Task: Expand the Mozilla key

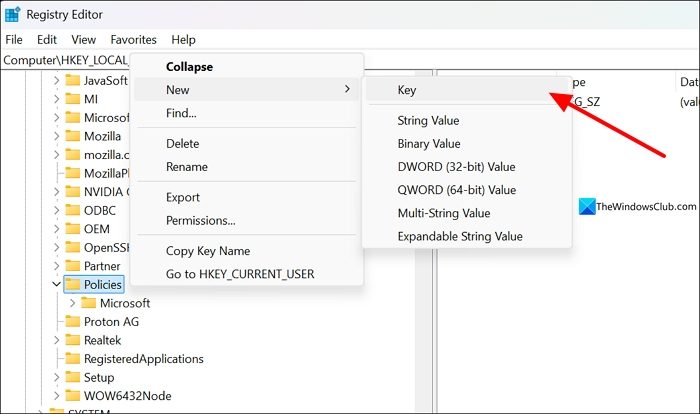Action: click(56, 136)
